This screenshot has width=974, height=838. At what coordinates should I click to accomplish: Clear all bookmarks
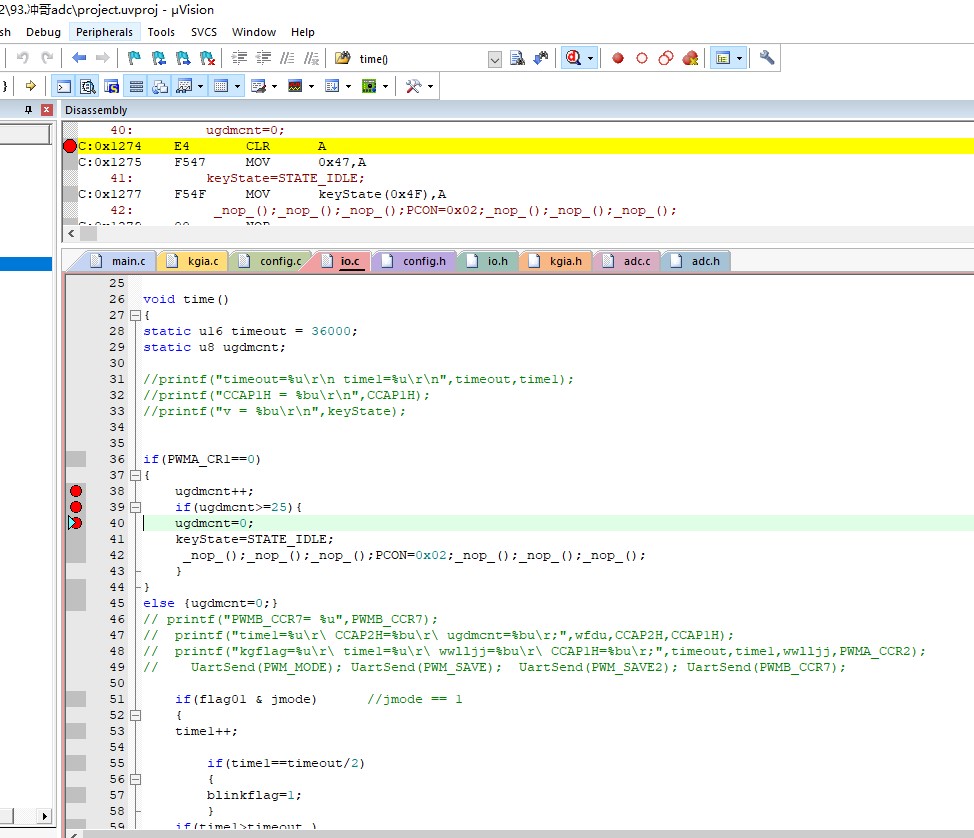(x=207, y=58)
